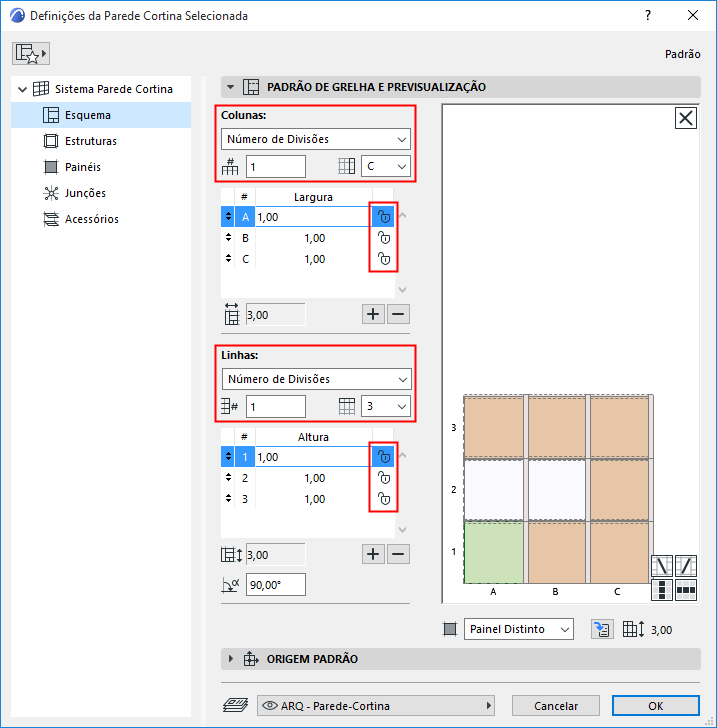Select tan panel C3 in preview

click(619, 427)
